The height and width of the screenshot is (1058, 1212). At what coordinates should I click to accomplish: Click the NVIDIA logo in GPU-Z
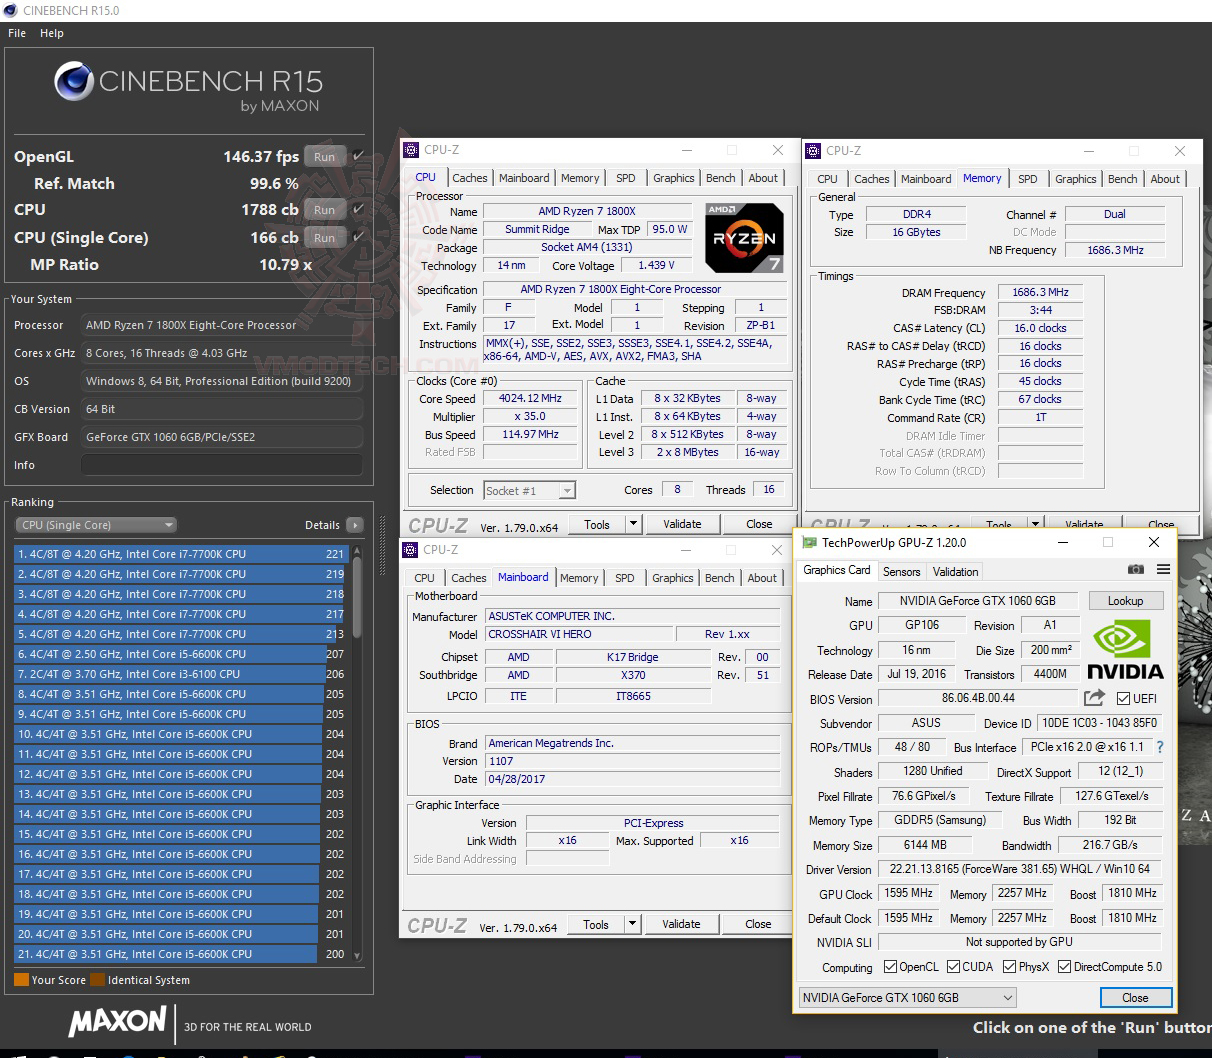pos(1125,650)
